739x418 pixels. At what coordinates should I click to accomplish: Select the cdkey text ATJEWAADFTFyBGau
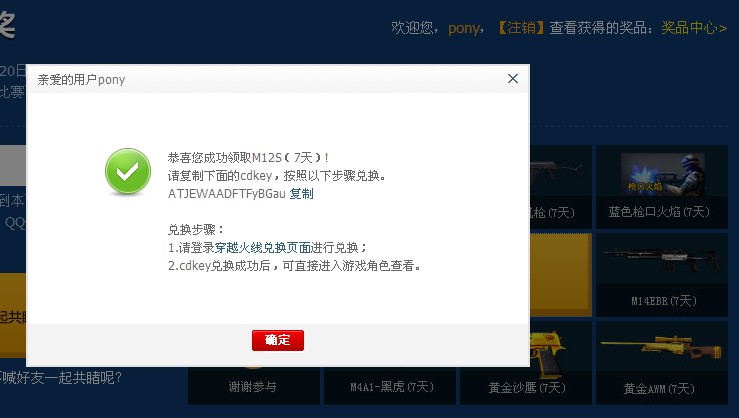point(227,194)
